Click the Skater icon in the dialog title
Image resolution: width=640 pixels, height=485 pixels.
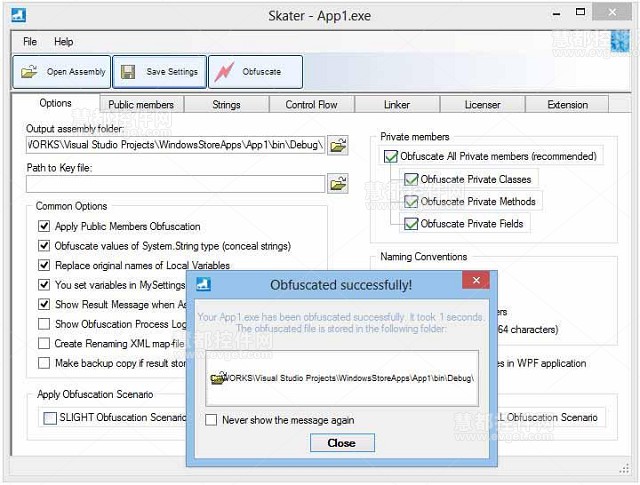tap(203, 284)
